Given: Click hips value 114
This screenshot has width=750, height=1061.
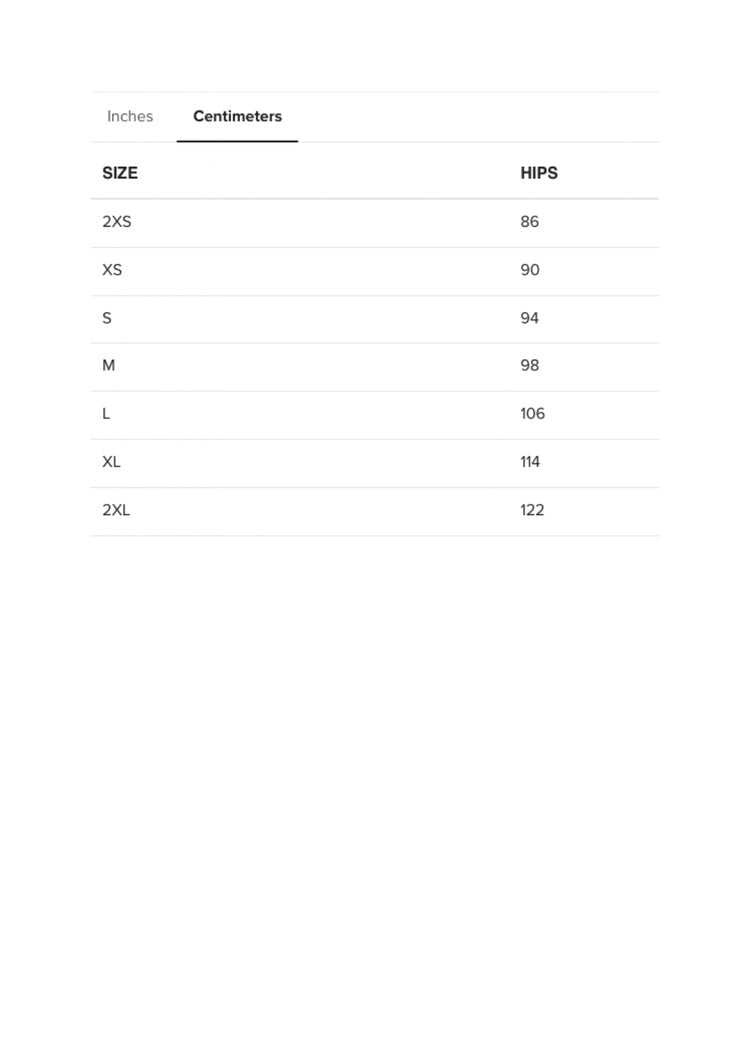Looking at the screenshot, I should click(x=530, y=462).
